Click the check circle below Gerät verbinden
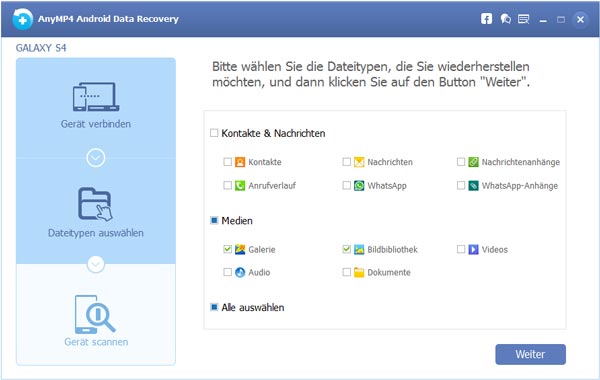Image resolution: width=600 pixels, height=380 pixels. click(96, 158)
